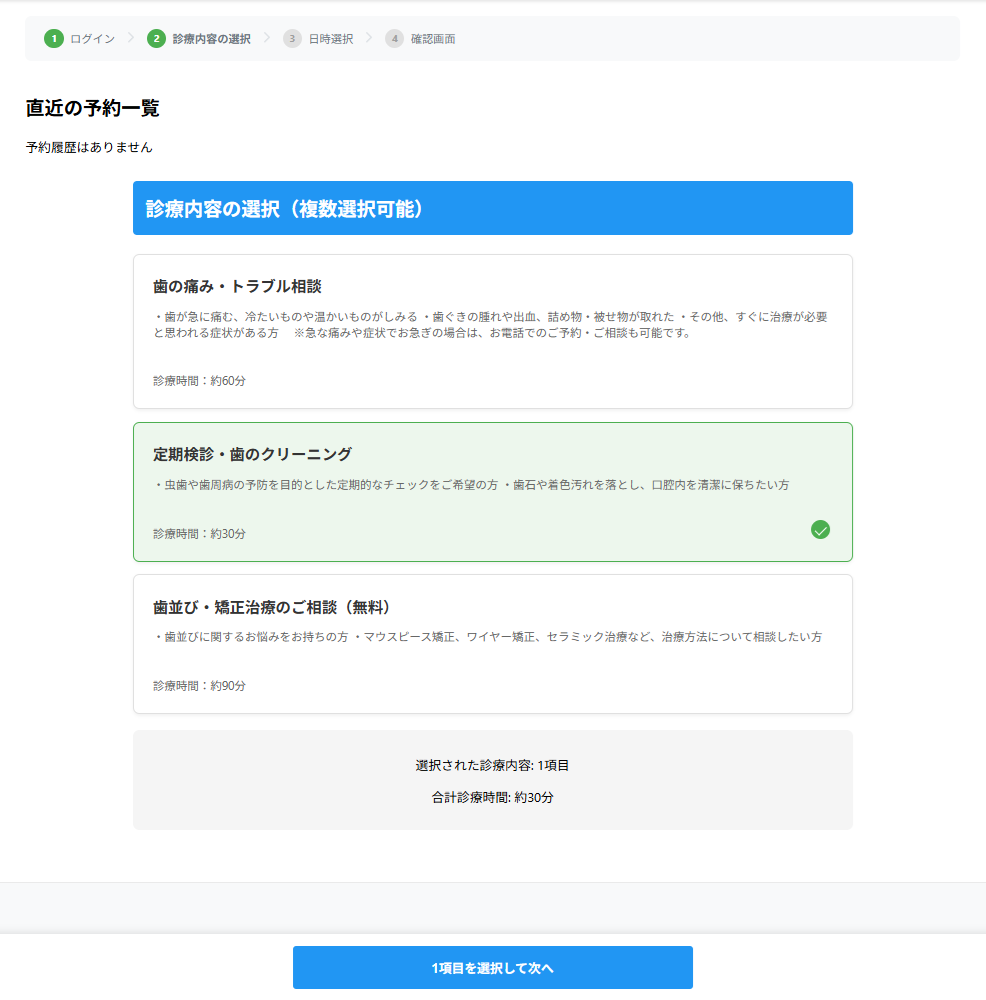Click the chevron arrow after 診療内容の選択 step
The width and height of the screenshot is (986, 1000).
pyautogui.click(x=267, y=38)
